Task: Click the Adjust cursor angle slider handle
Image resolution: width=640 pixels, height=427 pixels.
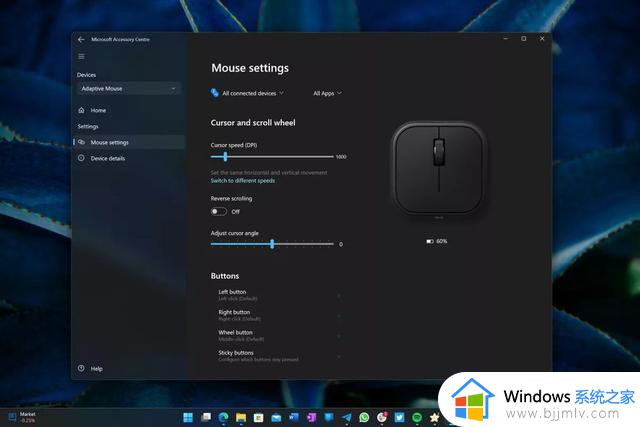Action: pyautogui.click(x=272, y=244)
